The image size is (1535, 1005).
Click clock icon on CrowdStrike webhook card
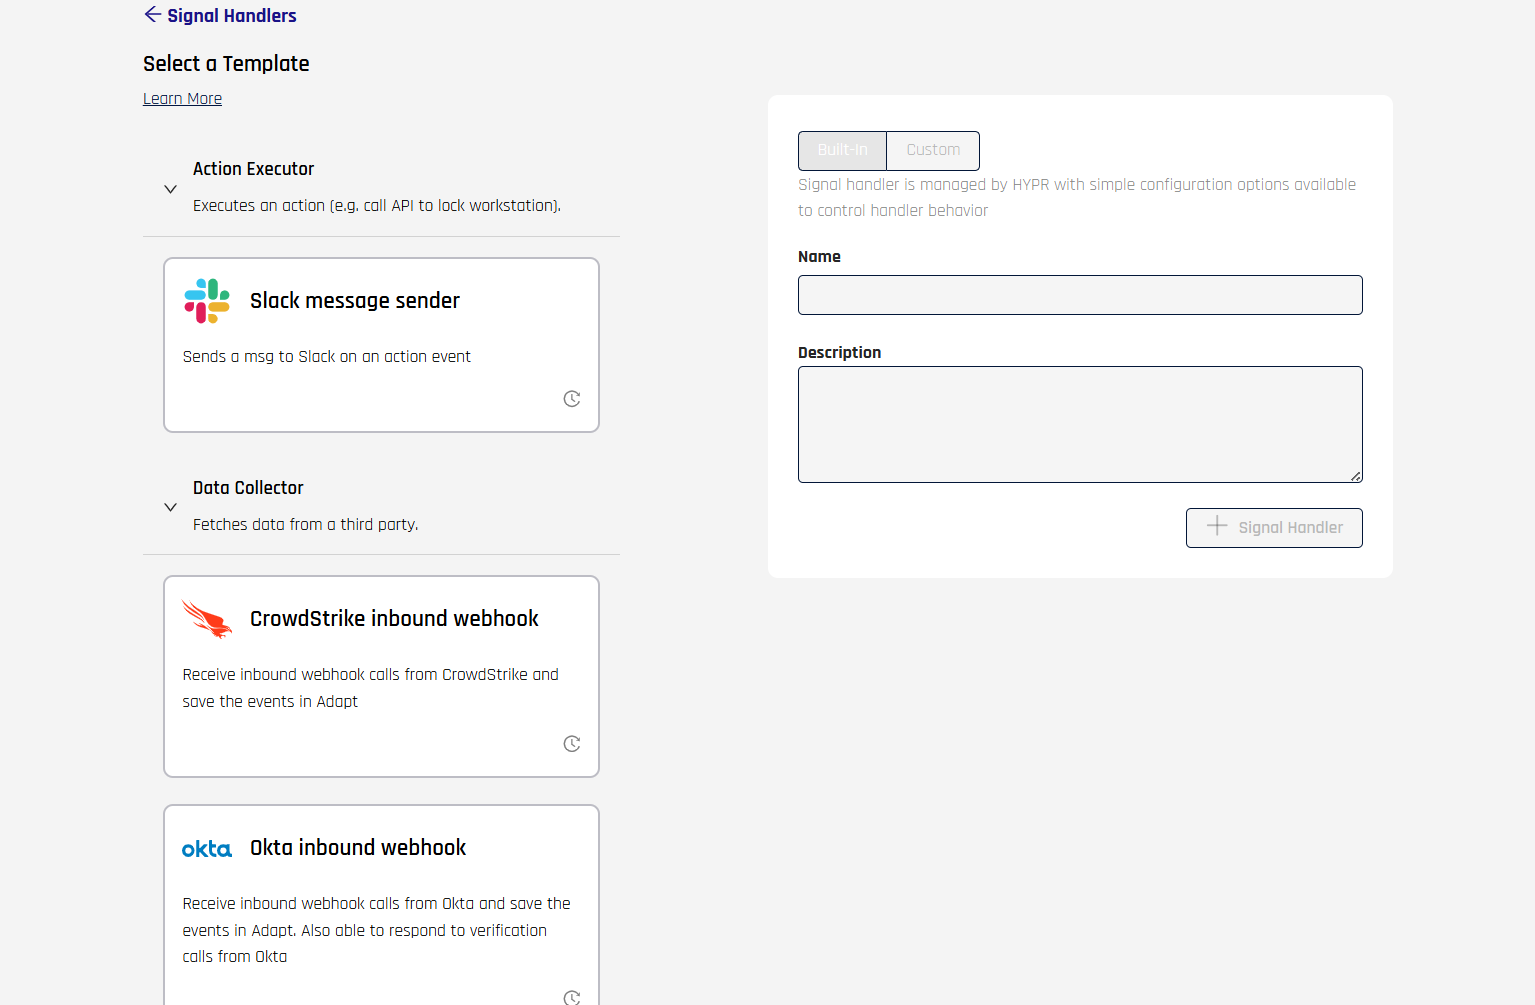(x=572, y=744)
